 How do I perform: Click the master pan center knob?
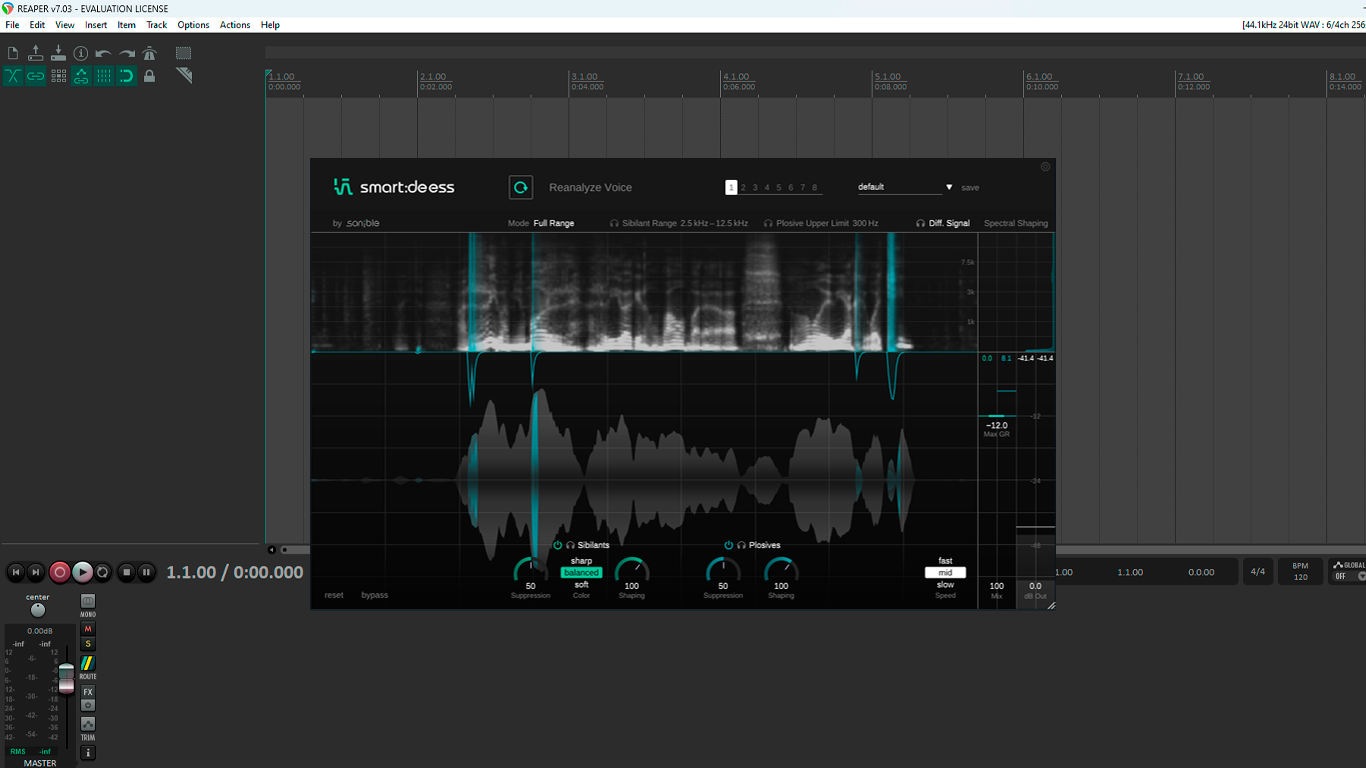pyautogui.click(x=38, y=610)
